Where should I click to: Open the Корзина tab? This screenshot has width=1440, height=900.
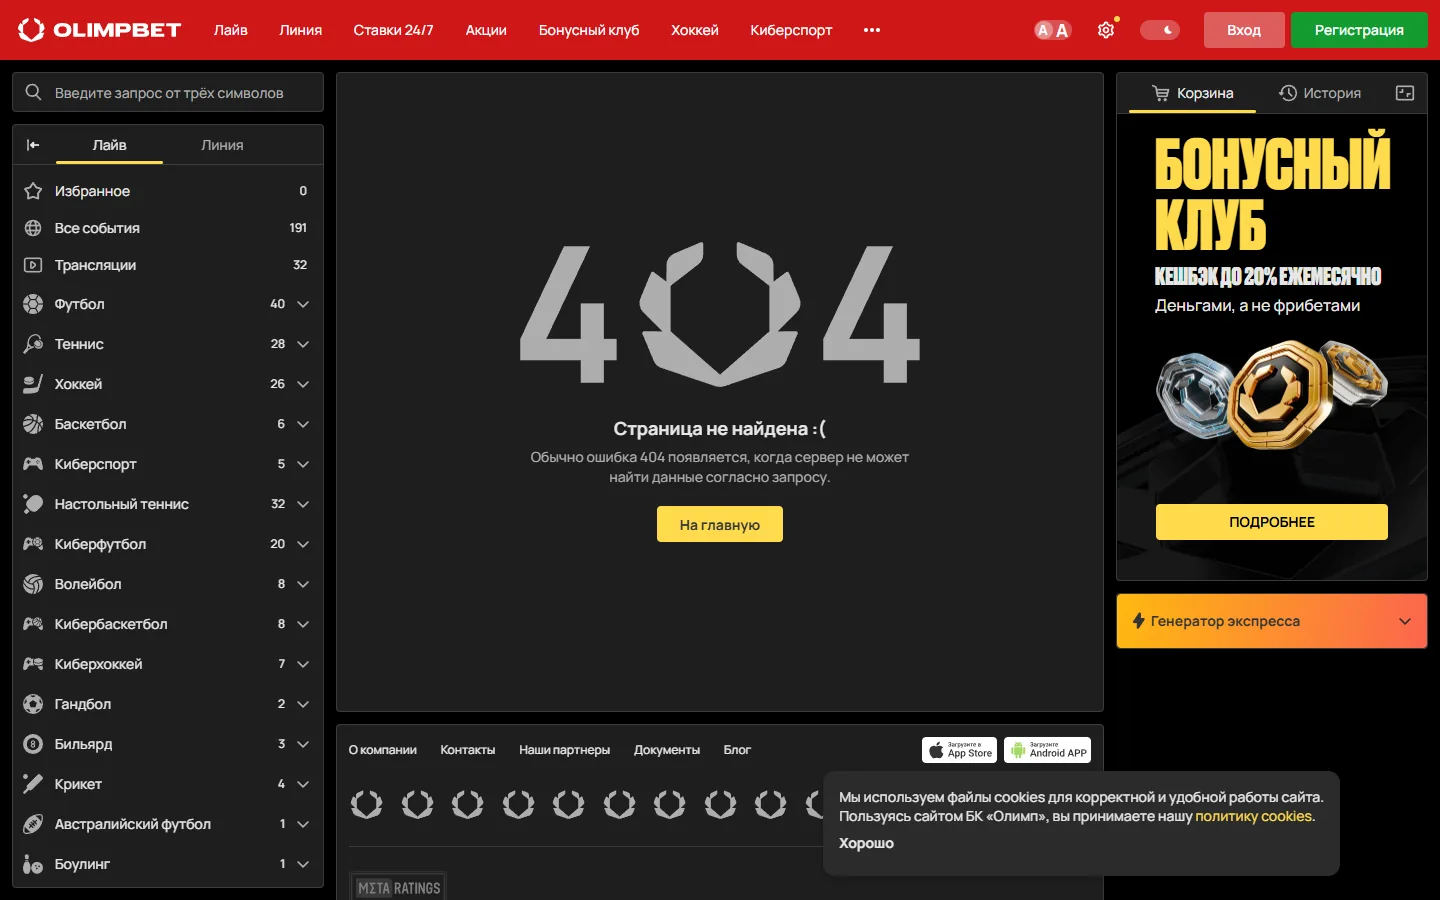pos(1192,93)
